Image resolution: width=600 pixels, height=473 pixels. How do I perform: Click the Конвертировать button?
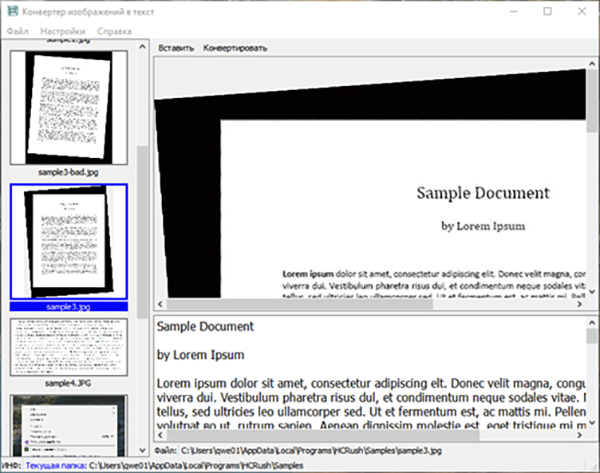235,48
